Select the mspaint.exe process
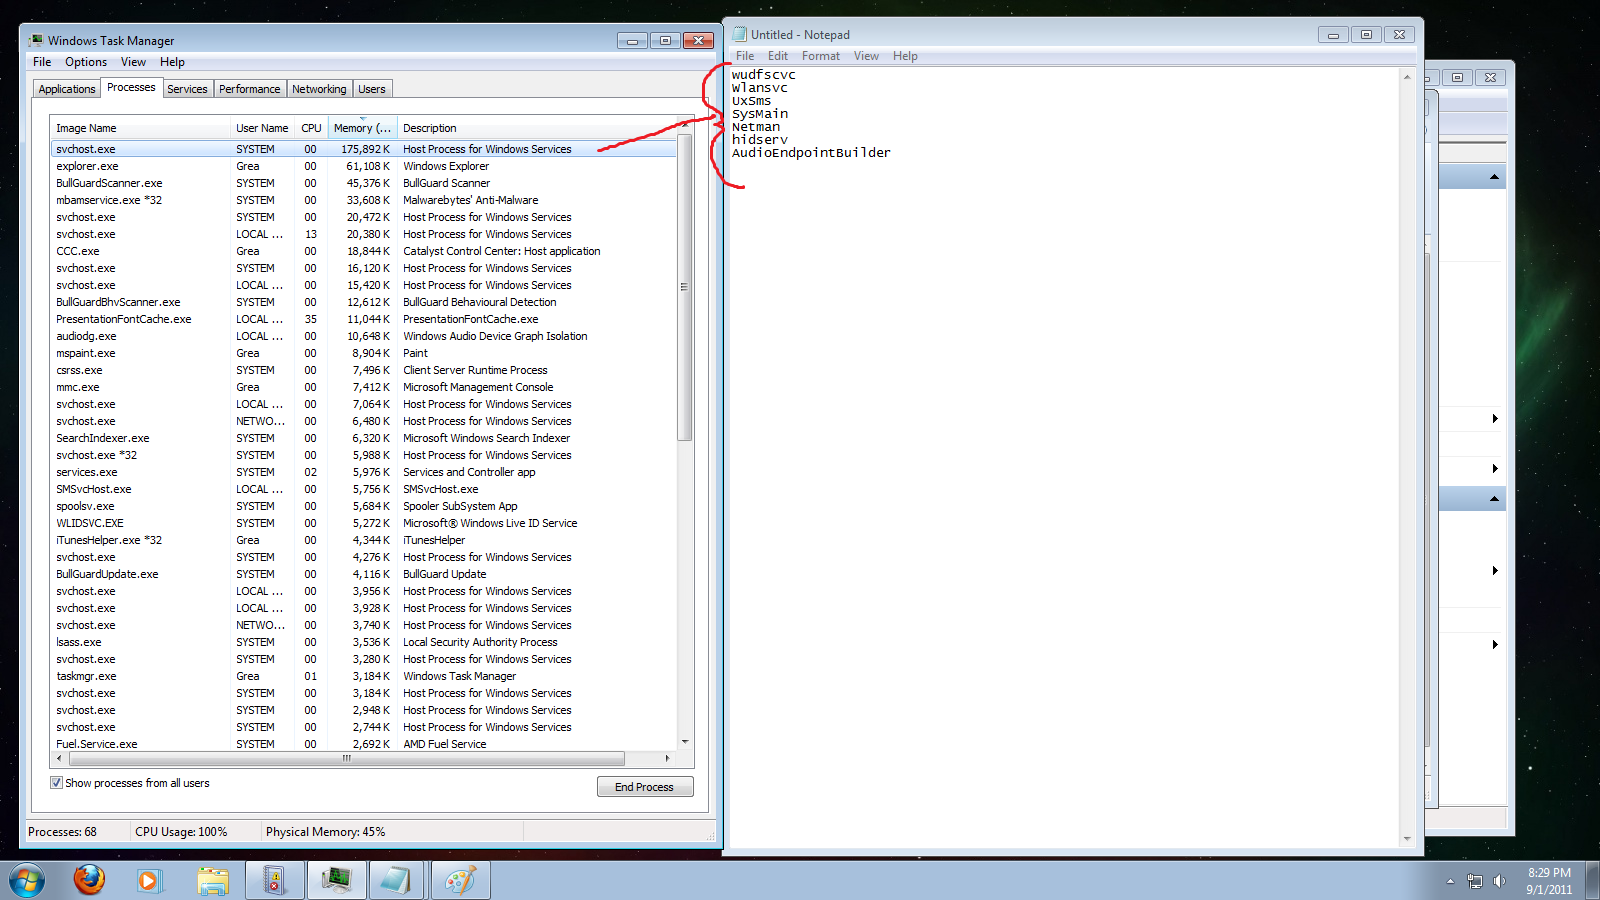 [364, 353]
